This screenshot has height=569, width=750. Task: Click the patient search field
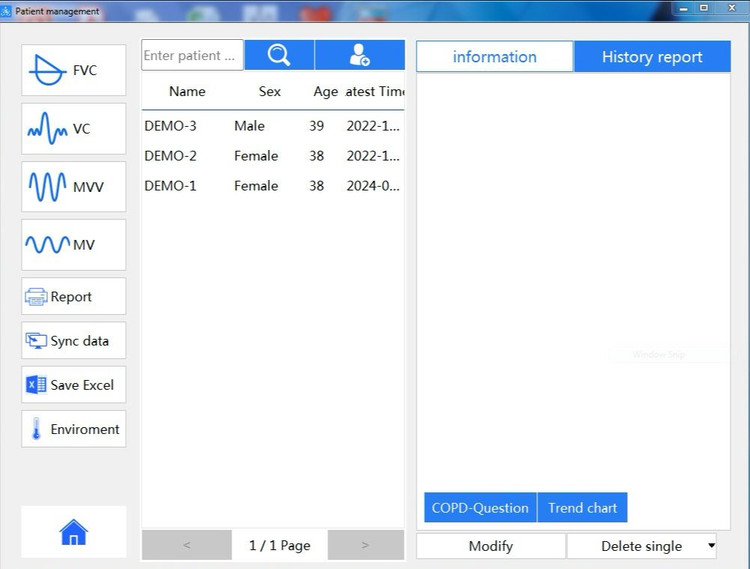[x=192, y=56]
